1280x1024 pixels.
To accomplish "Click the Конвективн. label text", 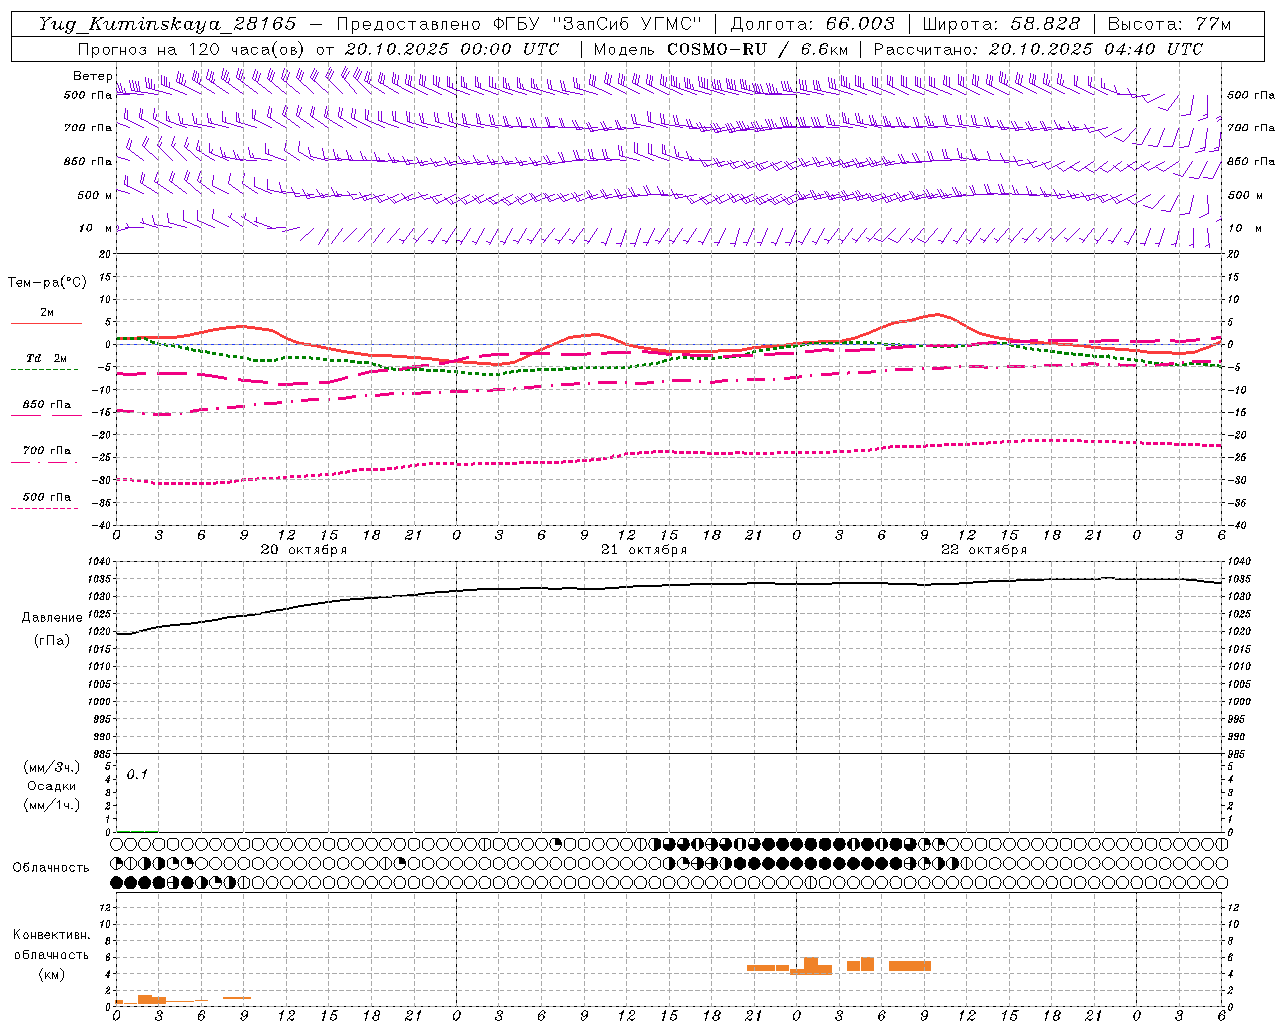I will pyautogui.click(x=51, y=935).
